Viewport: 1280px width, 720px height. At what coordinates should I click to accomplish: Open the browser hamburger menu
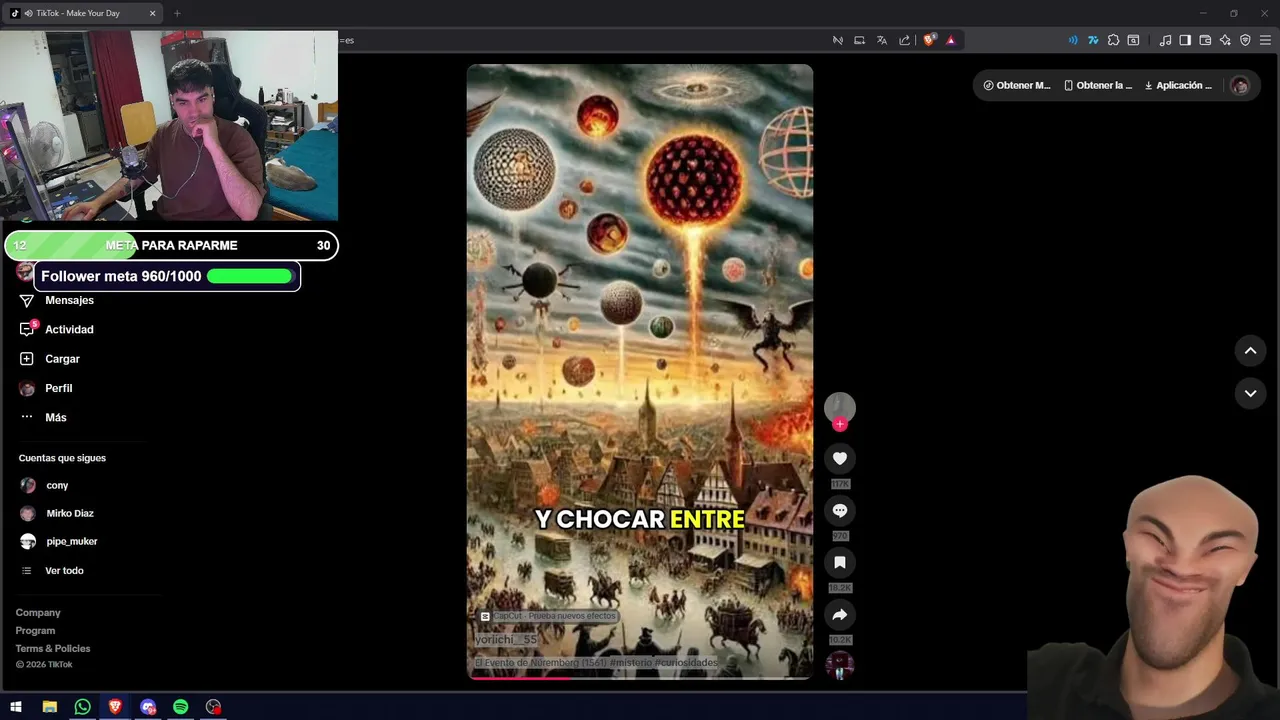[x=1265, y=40]
